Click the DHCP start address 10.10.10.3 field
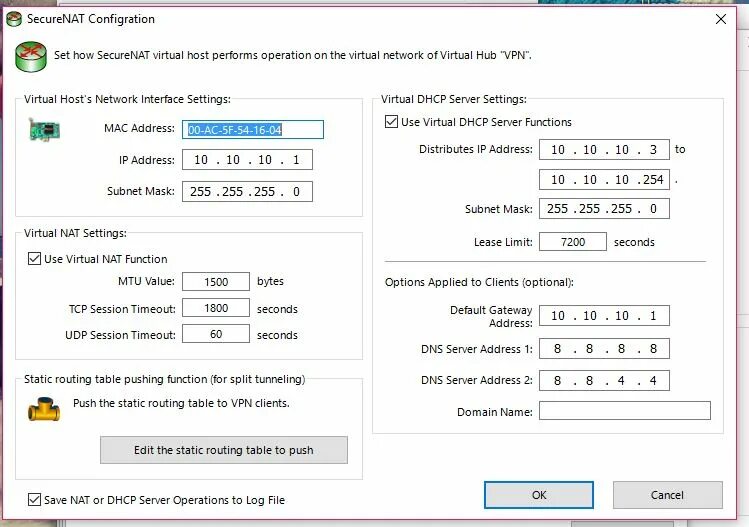Screen dimensions: 749x527 [604, 150]
